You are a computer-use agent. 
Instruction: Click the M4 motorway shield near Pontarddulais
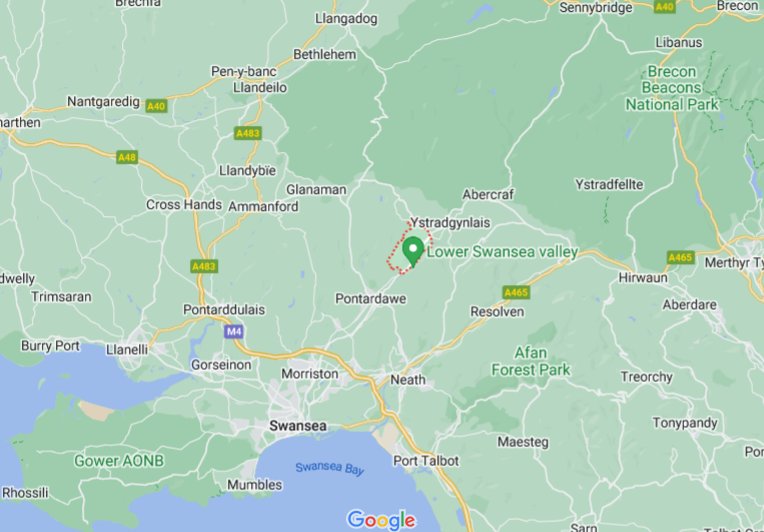(234, 332)
